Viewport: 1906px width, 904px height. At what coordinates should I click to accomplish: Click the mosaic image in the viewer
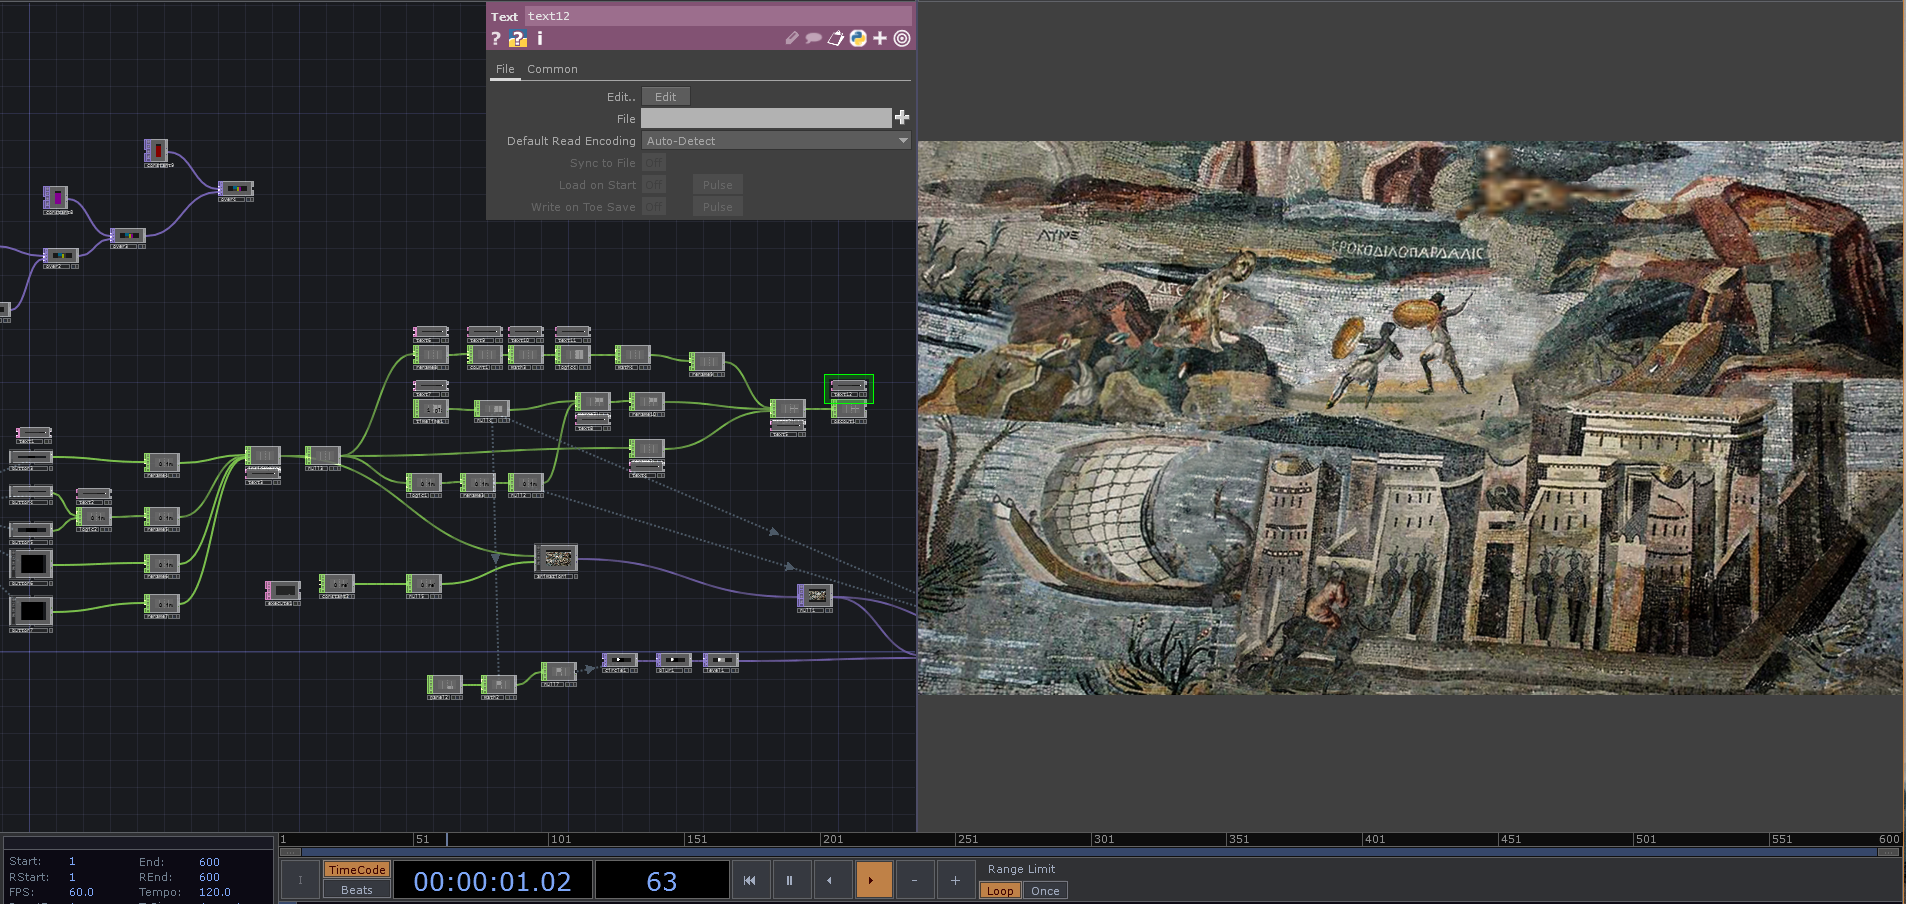click(x=1410, y=417)
